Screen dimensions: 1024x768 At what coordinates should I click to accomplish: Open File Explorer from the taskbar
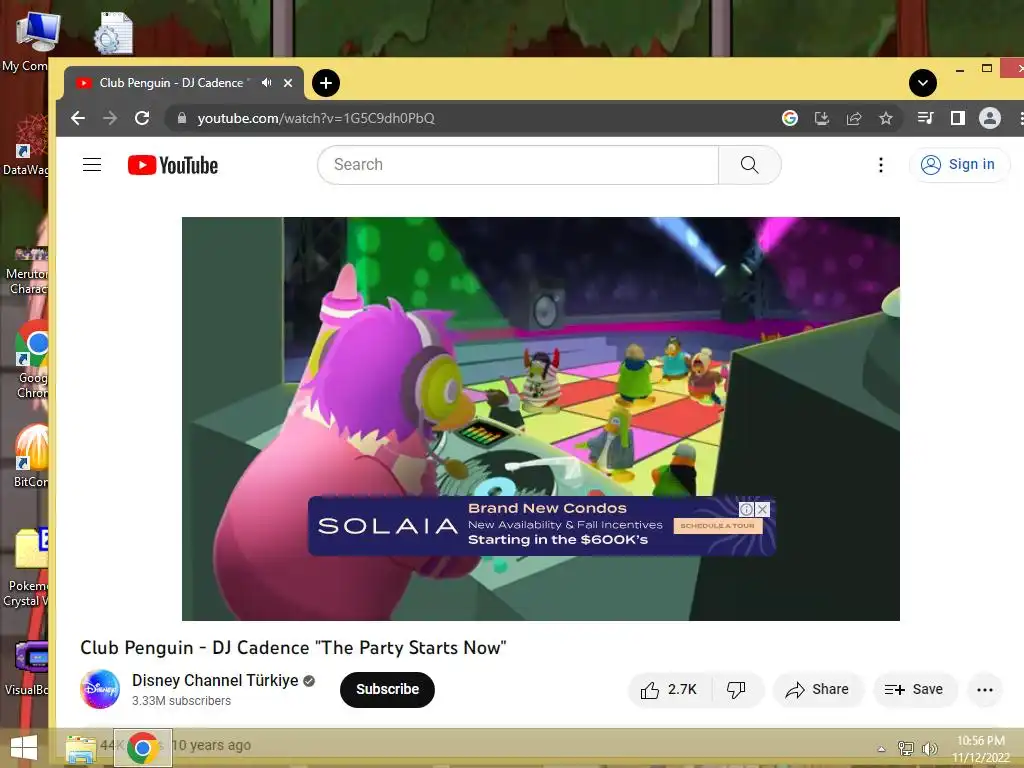pos(81,748)
